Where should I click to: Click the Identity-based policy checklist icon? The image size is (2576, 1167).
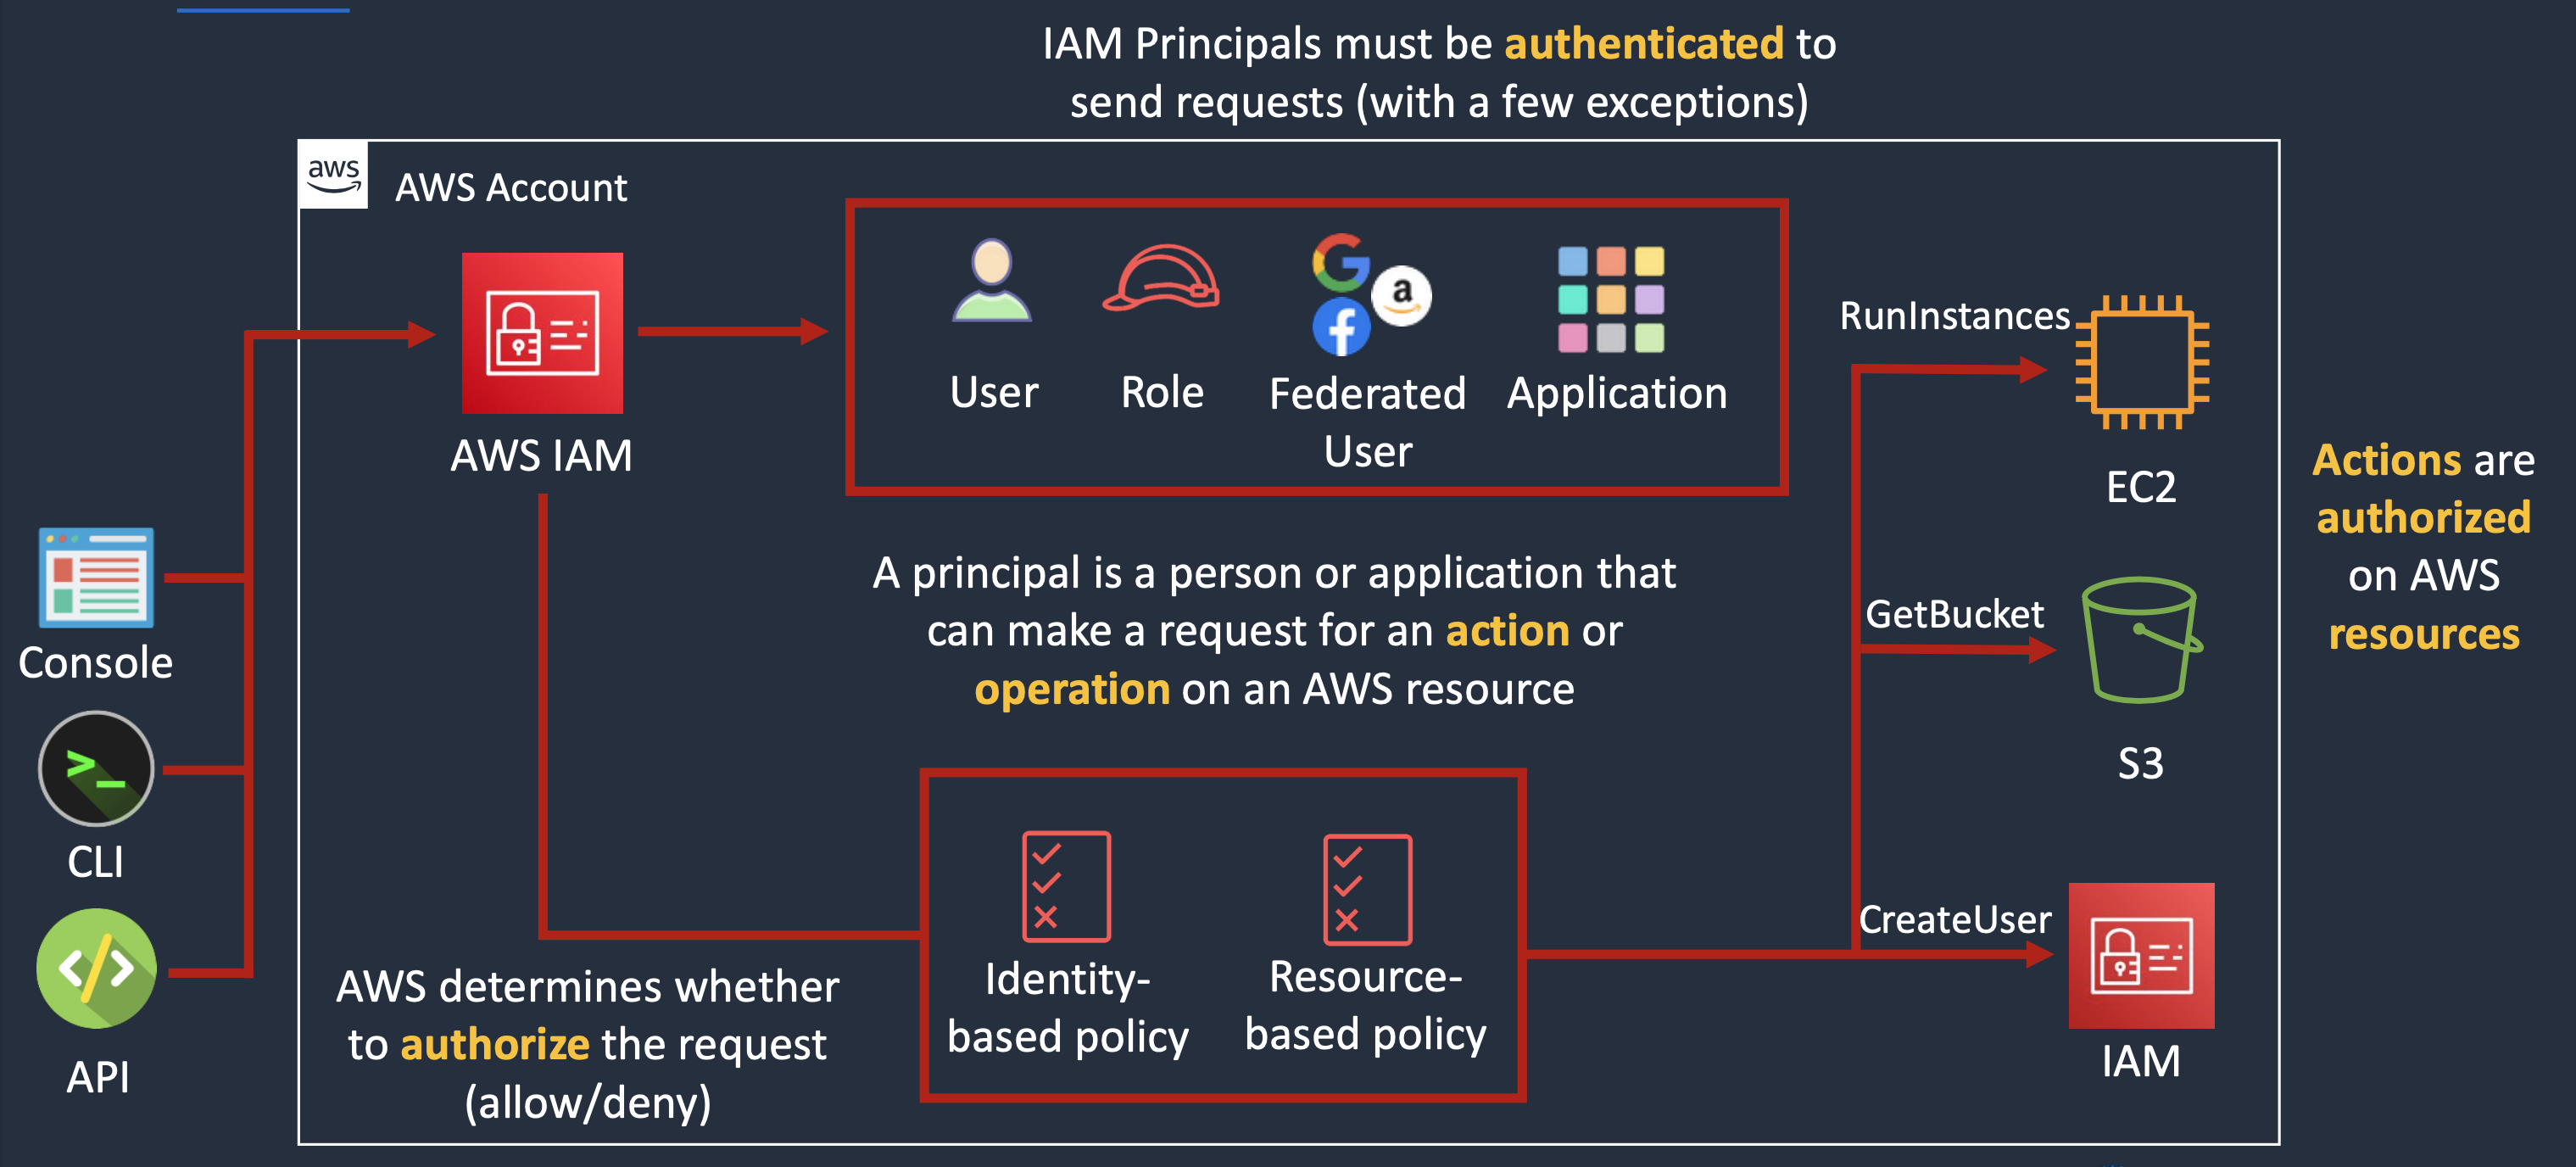tap(1066, 886)
